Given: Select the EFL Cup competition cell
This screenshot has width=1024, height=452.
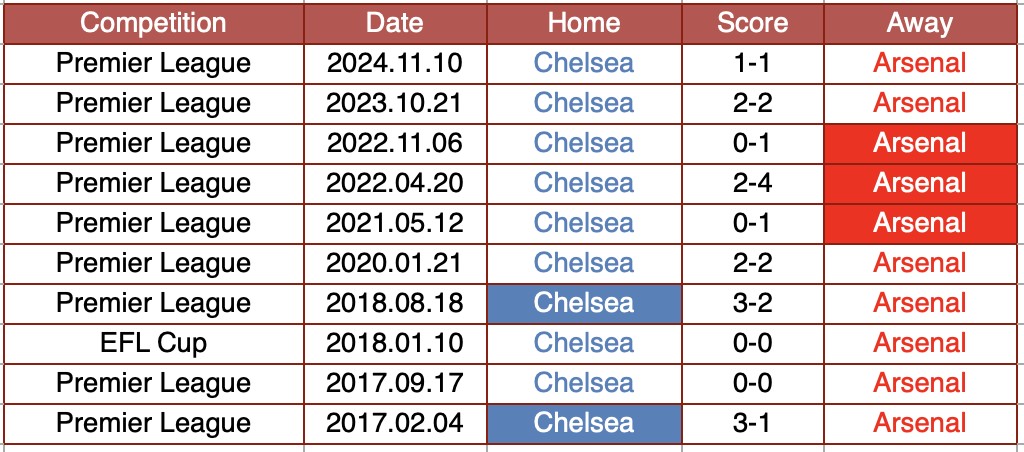Looking at the screenshot, I should (x=153, y=343).
